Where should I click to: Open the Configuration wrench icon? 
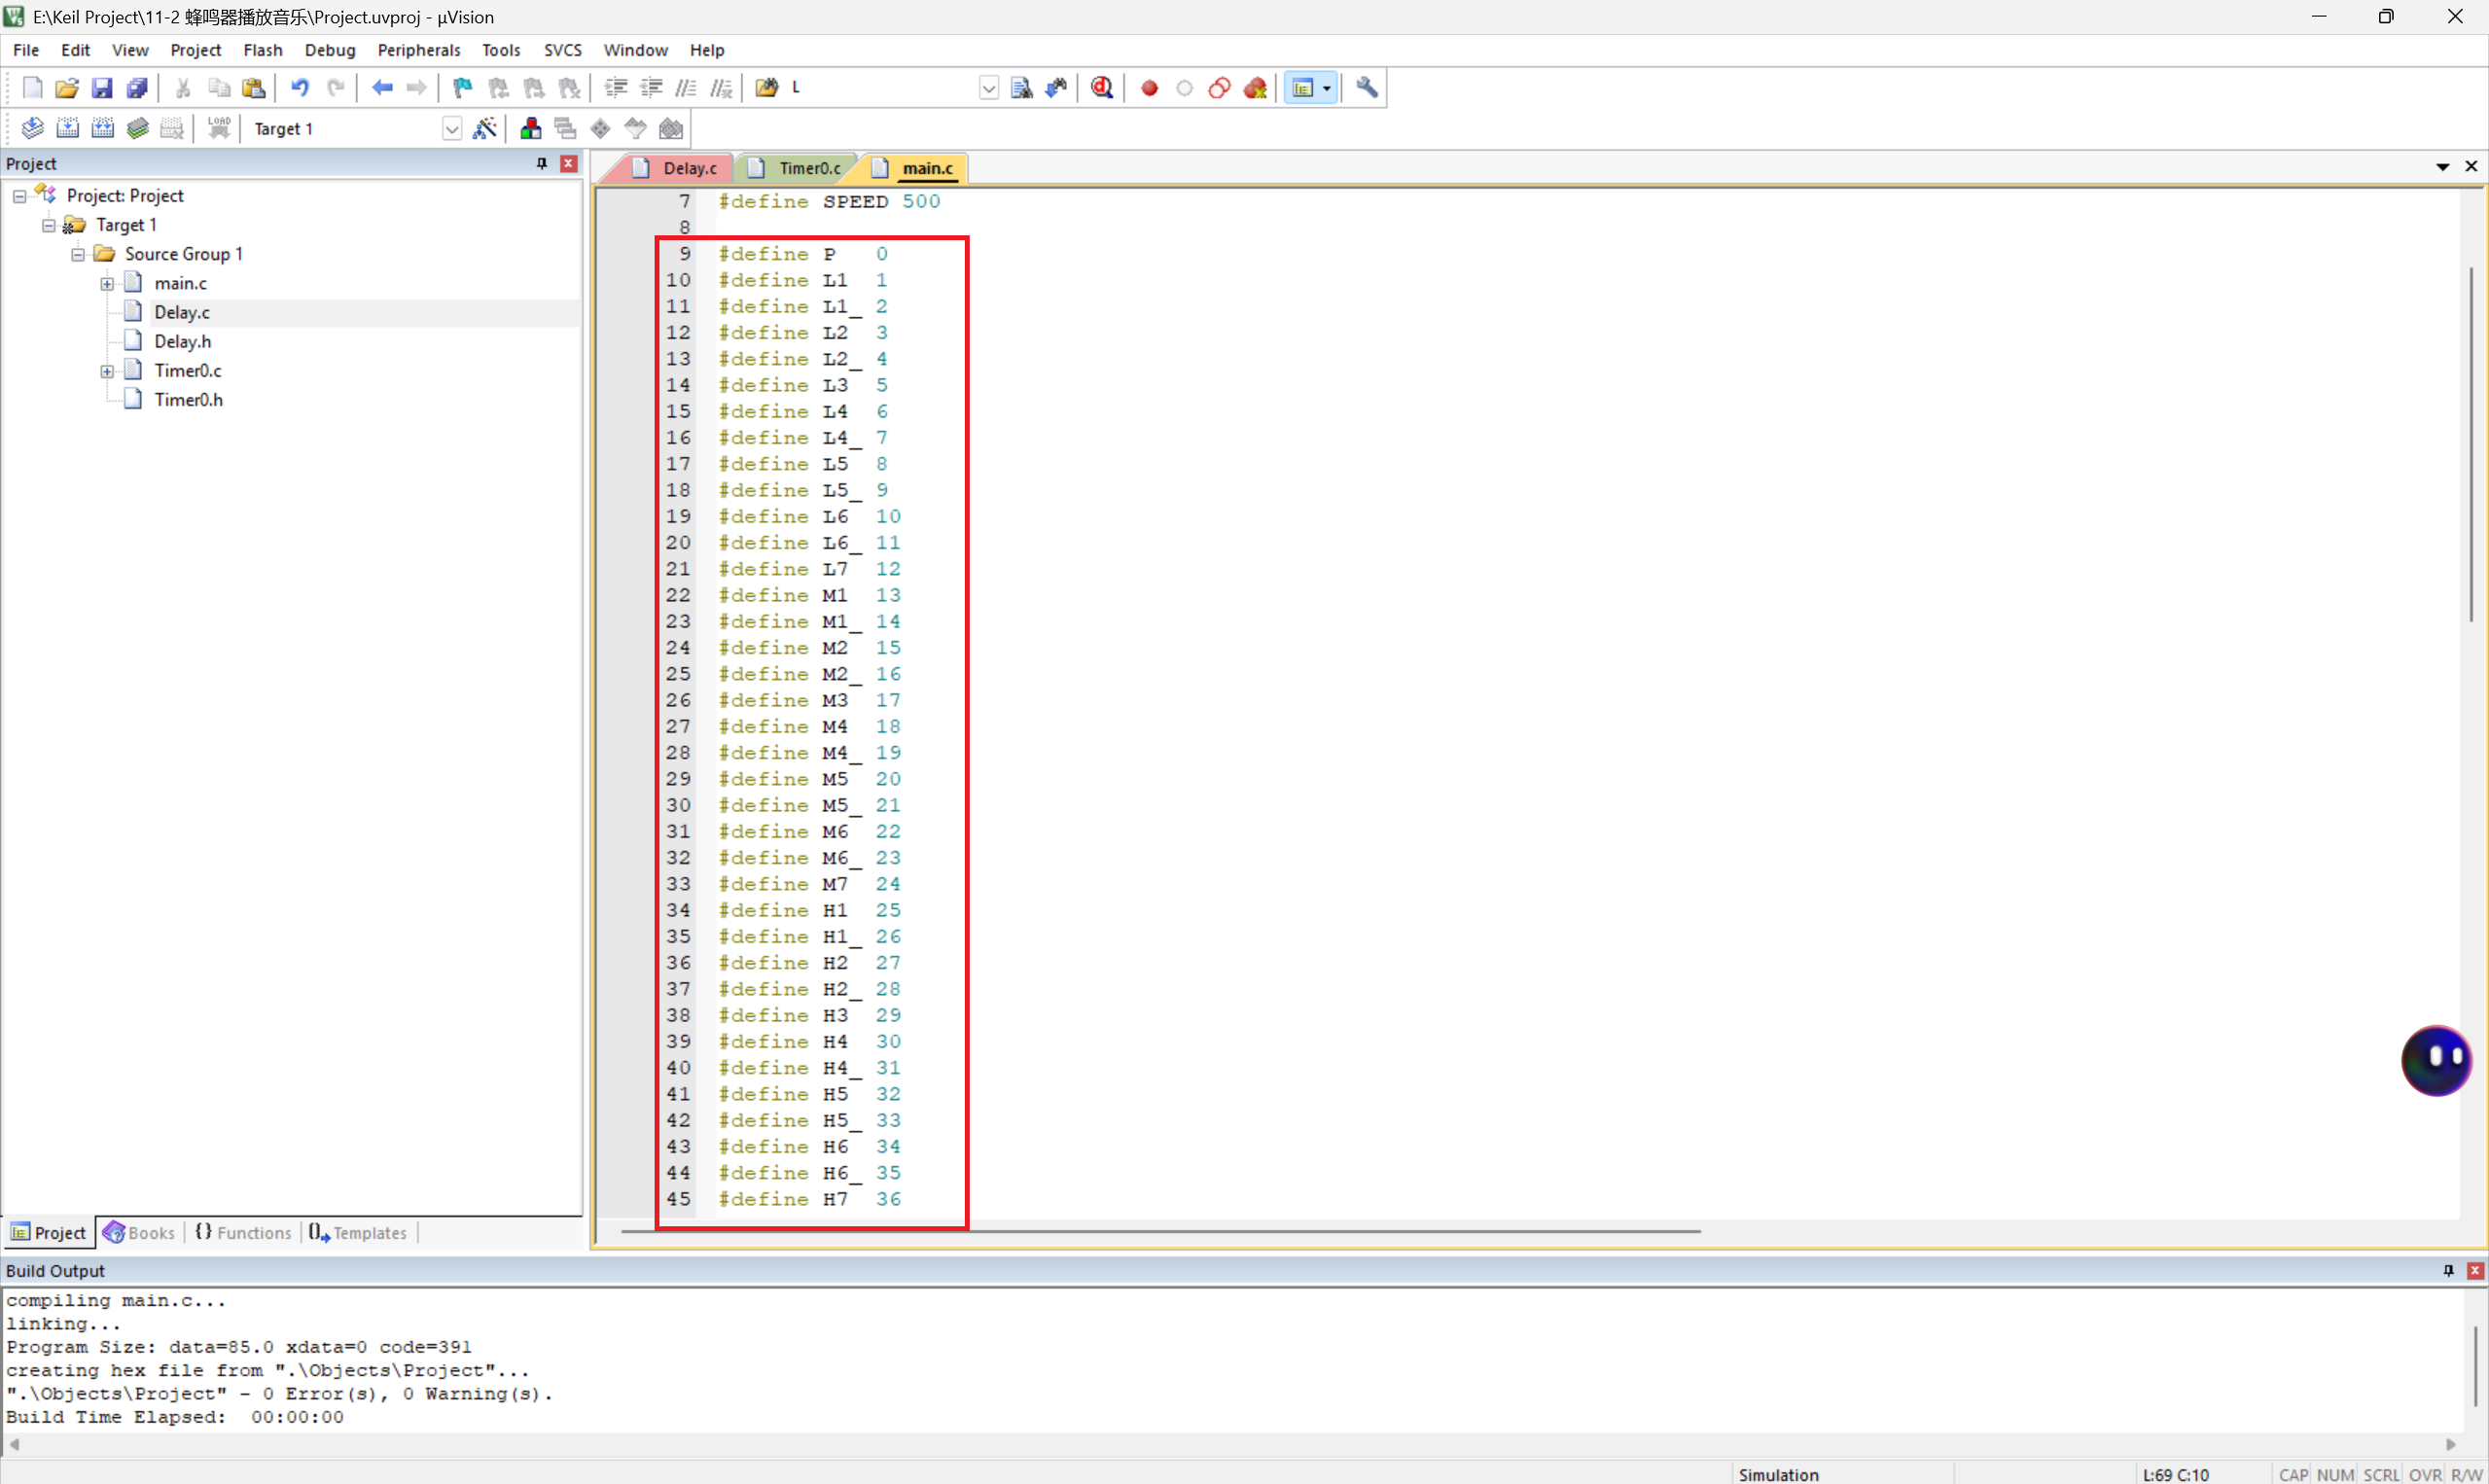point(1366,88)
